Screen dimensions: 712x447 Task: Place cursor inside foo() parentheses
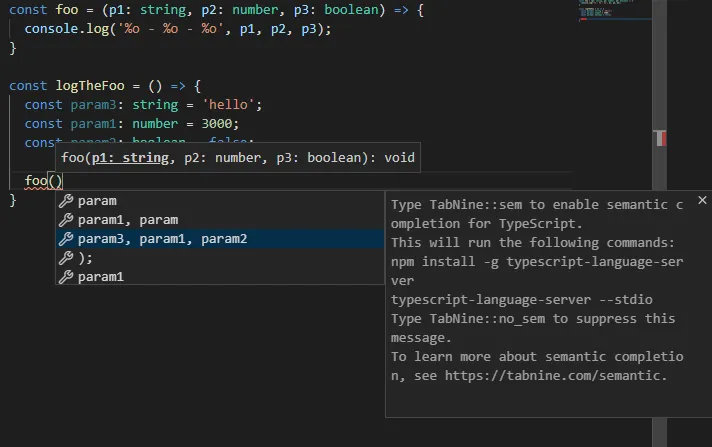coord(55,181)
